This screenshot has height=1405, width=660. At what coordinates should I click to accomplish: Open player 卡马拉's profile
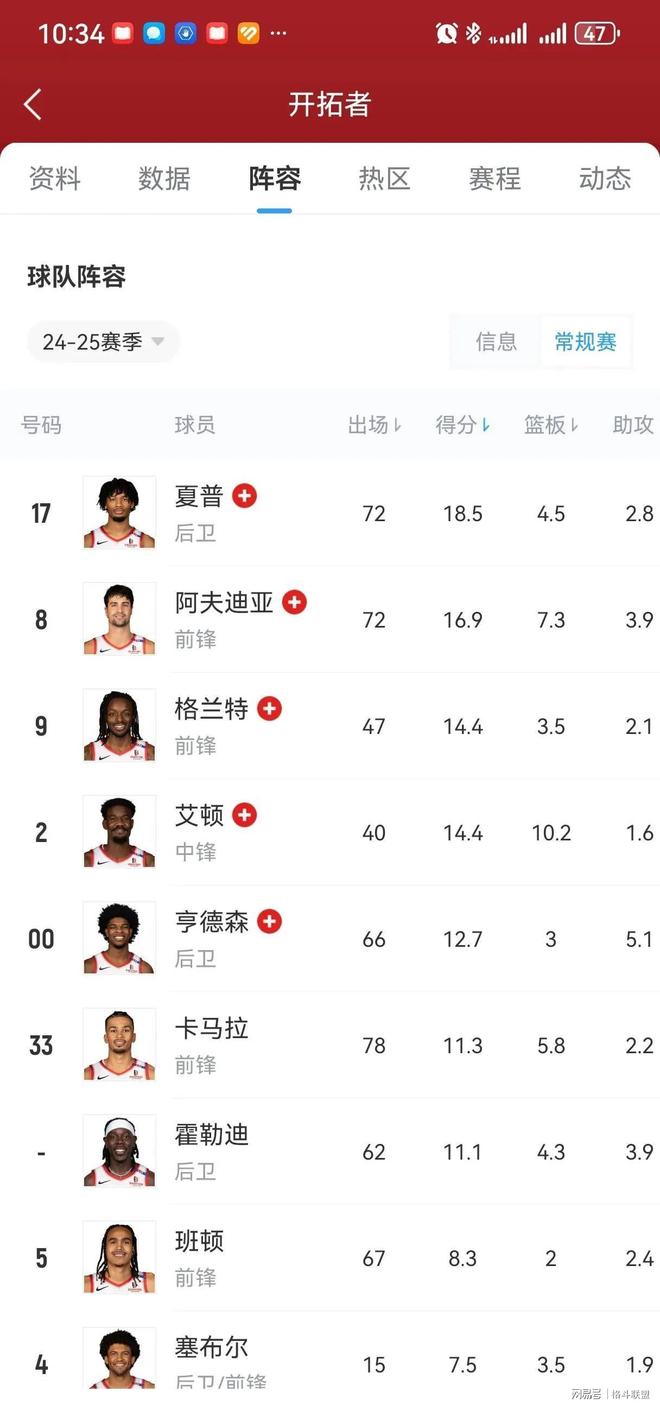[211, 1028]
